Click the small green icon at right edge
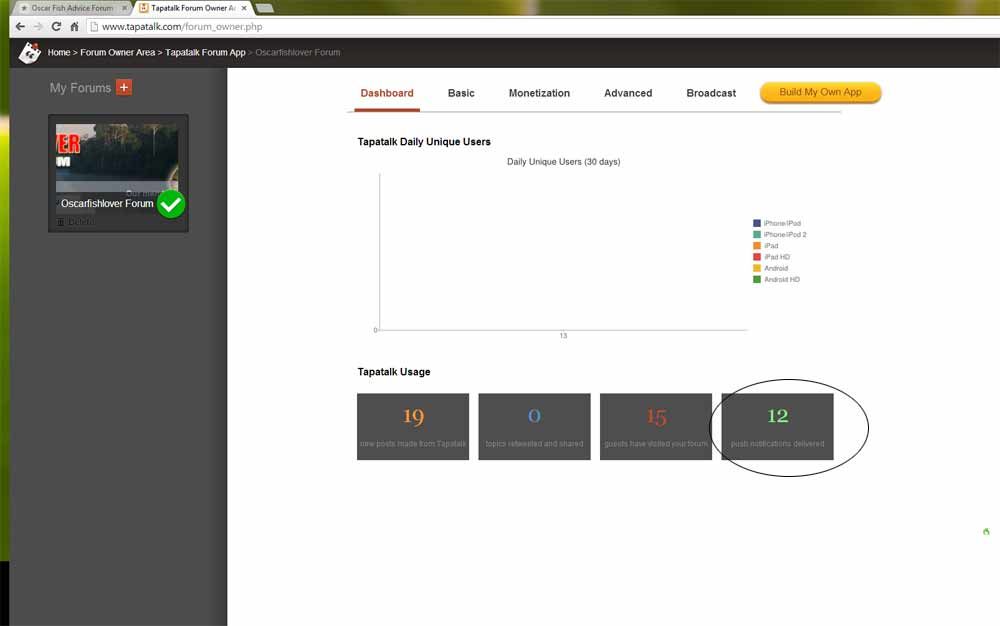The height and width of the screenshot is (626, 1000). click(986, 532)
